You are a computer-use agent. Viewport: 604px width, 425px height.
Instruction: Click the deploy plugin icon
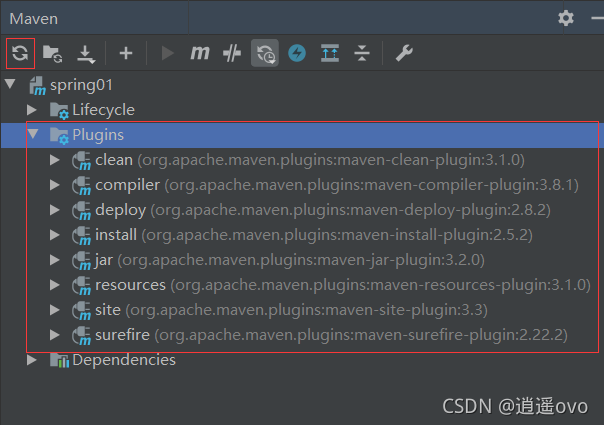(81, 211)
